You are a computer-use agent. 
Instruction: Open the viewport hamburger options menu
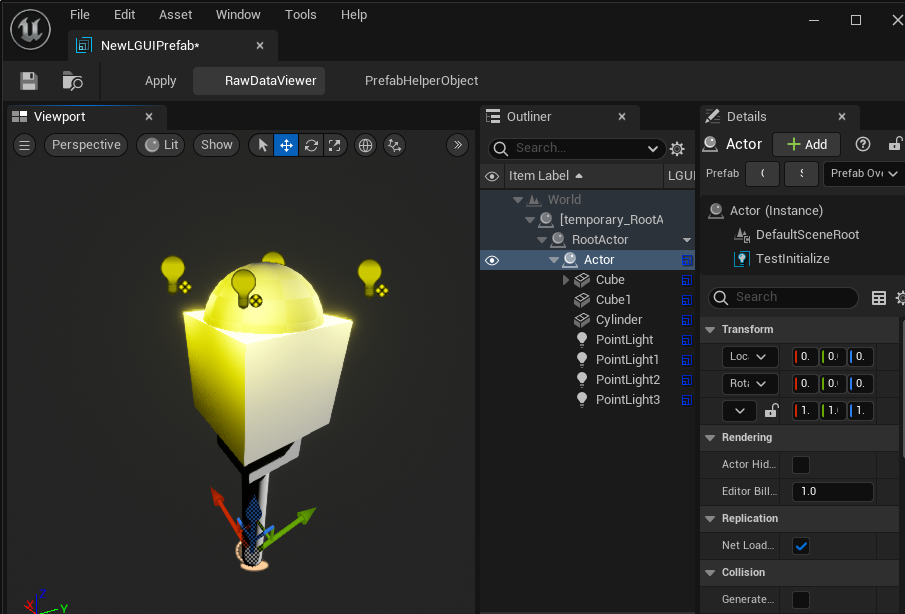[25, 145]
